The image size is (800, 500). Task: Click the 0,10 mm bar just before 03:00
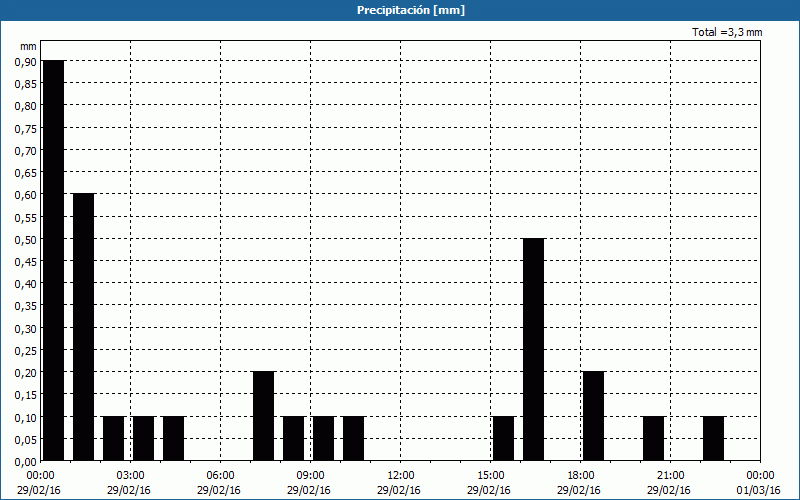[x=114, y=438]
